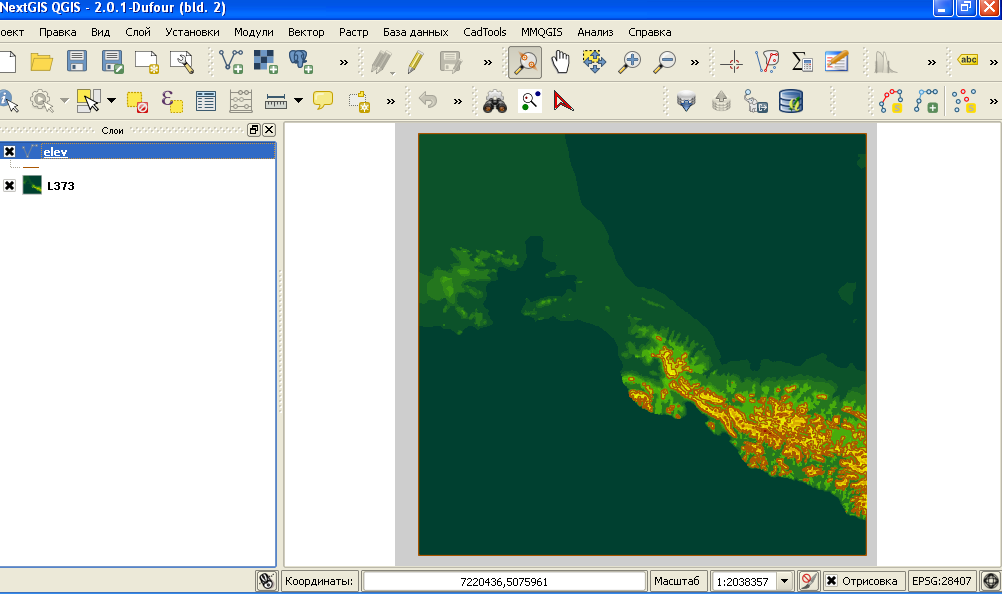Image resolution: width=1002 pixels, height=594 pixels.
Task: Toggle visibility of the elev layer
Action: [10, 152]
